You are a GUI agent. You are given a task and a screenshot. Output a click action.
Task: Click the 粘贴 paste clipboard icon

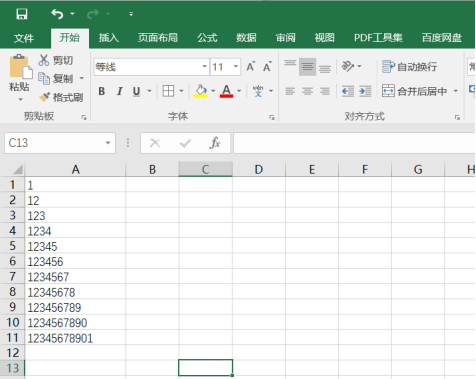tap(20, 68)
